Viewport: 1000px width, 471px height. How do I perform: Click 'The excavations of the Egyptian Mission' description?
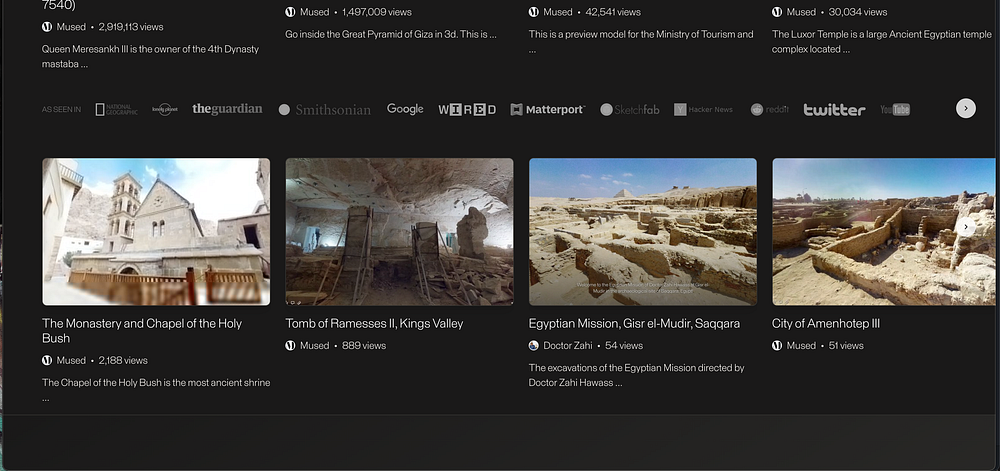point(636,375)
